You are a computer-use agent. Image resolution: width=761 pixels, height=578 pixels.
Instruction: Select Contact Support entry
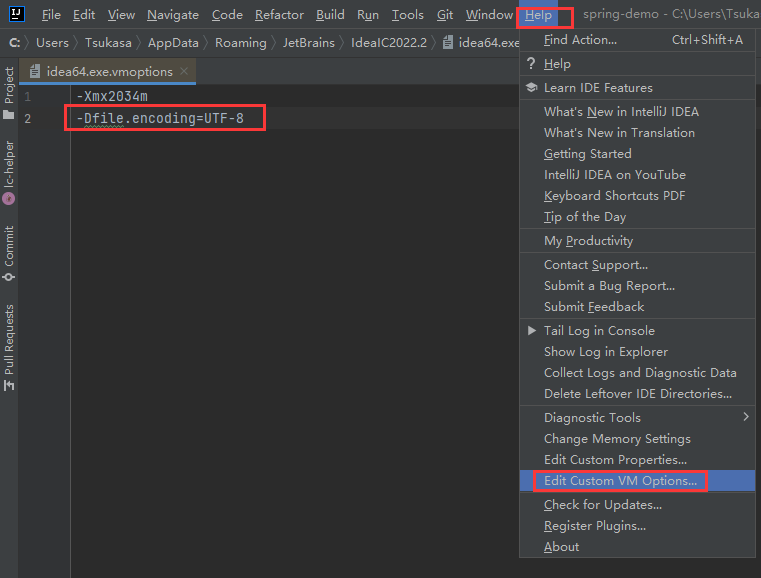(637, 264)
